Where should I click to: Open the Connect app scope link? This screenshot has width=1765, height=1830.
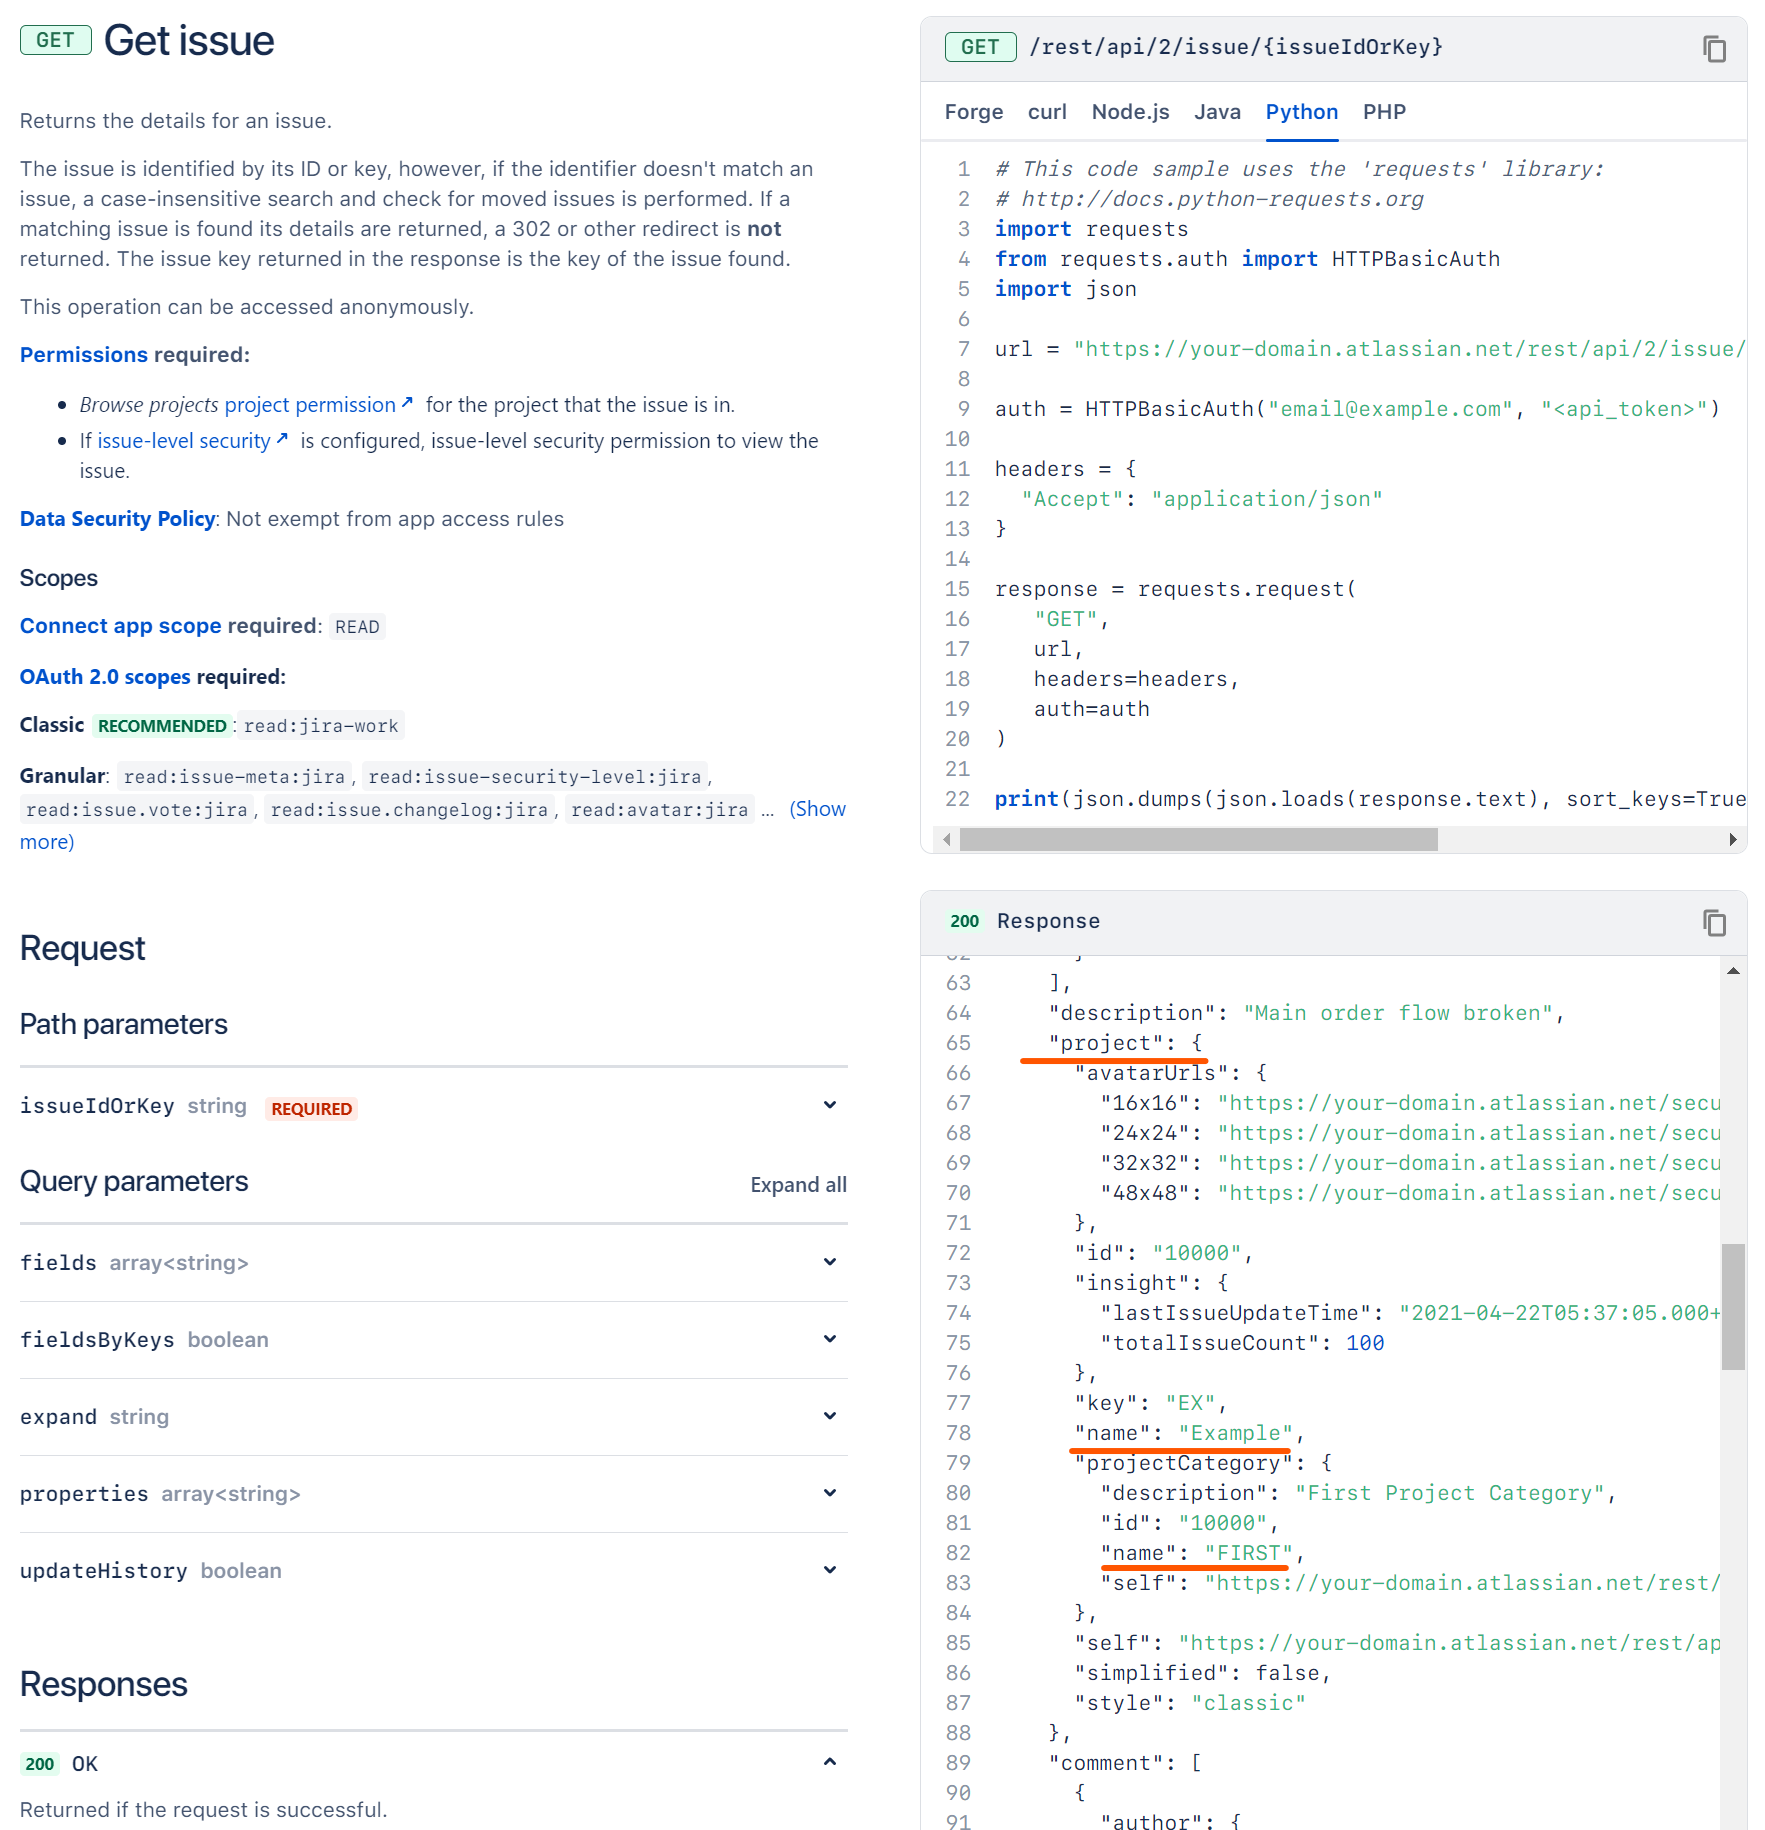[x=121, y=626]
